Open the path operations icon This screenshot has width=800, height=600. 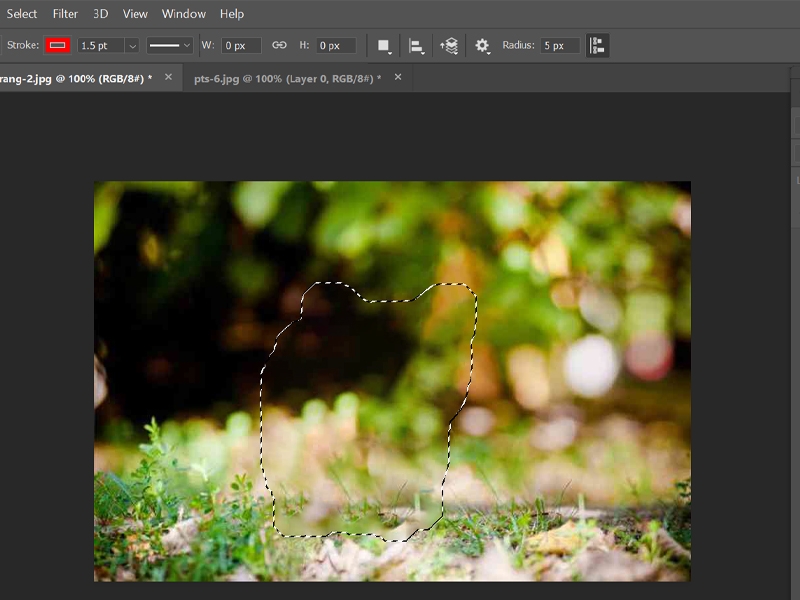pos(382,44)
